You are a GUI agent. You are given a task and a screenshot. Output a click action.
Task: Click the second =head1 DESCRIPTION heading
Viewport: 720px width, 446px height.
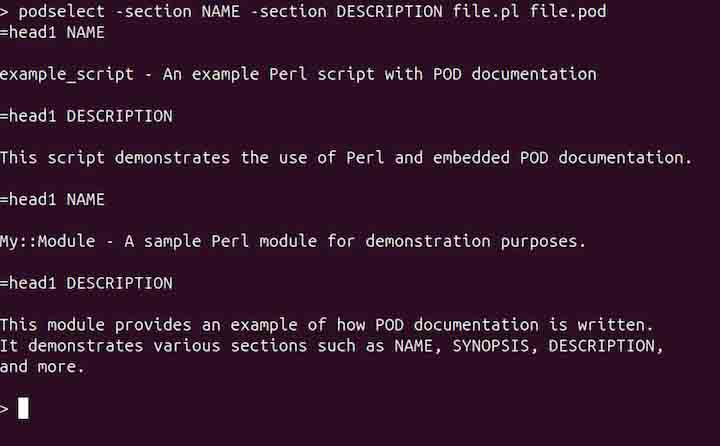pyautogui.click(x=86, y=283)
